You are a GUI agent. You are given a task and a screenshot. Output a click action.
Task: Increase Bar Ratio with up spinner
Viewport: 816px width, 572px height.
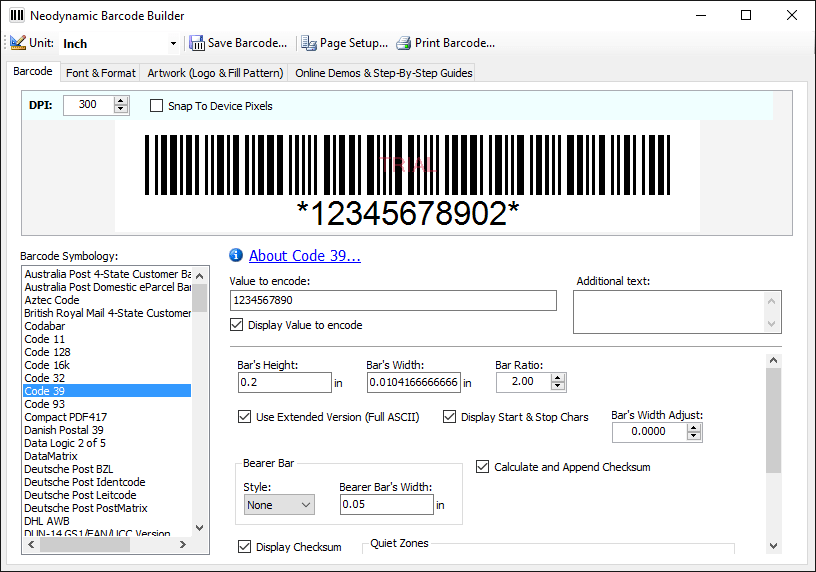coord(558,378)
